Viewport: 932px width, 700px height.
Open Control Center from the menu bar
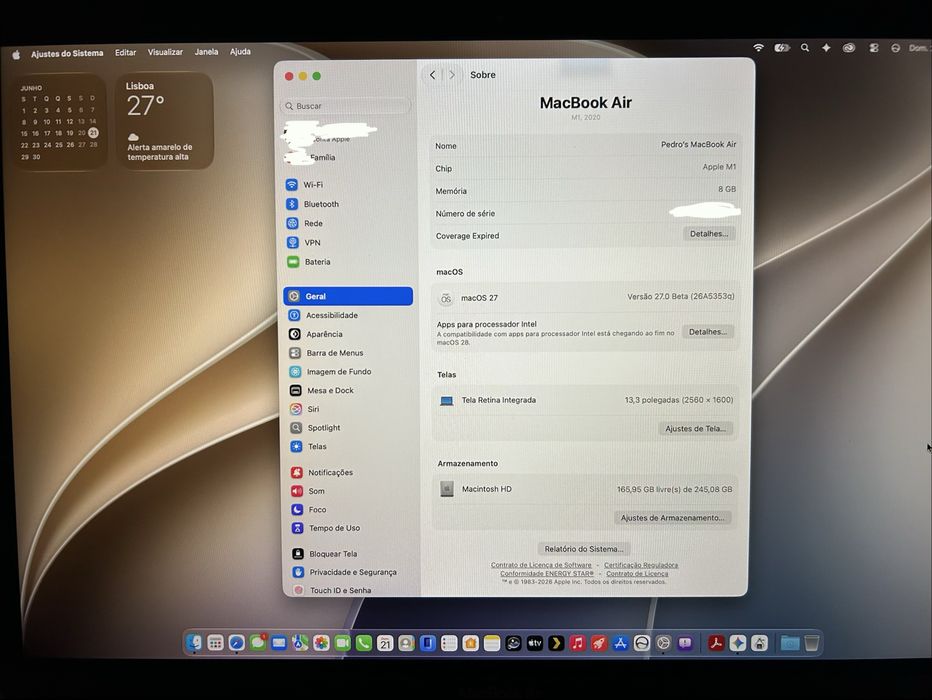point(874,48)
